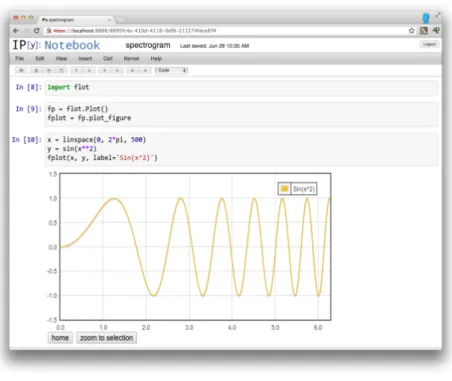452x381 pixels.
Task: Click the Logout button
Action: (429, 44)
